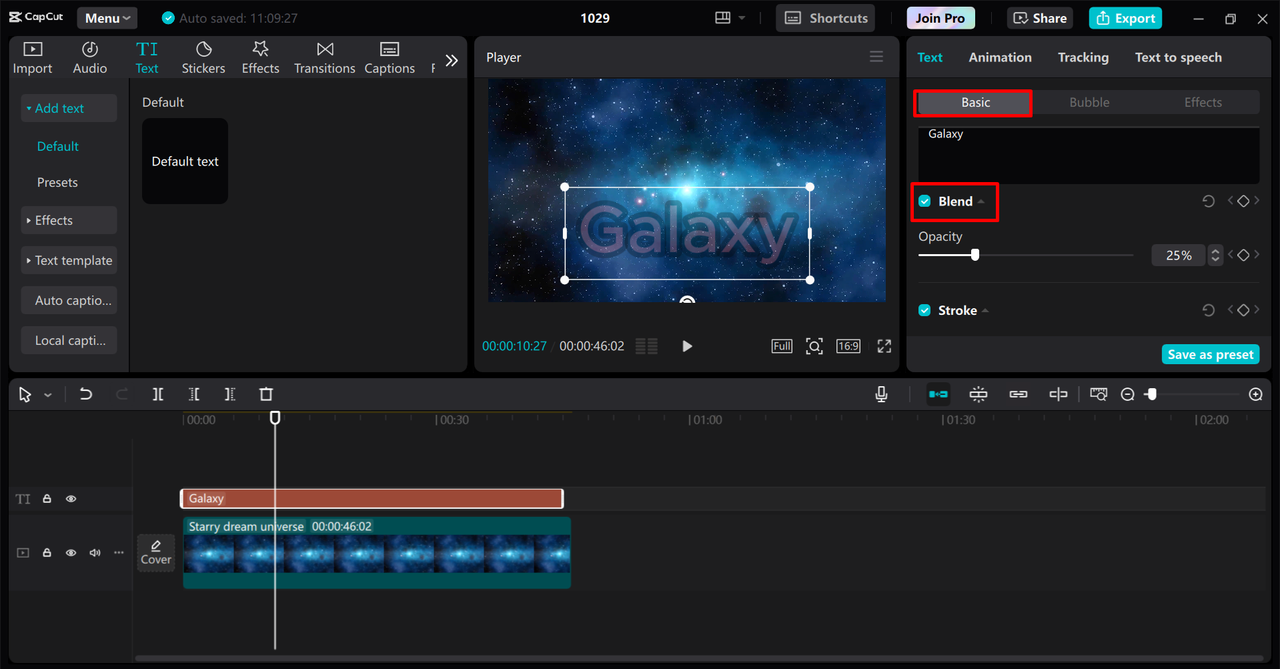Click the Full quality indicator in the Player
The width and height of the screenshot is (1280, 669).
point(782,346)
